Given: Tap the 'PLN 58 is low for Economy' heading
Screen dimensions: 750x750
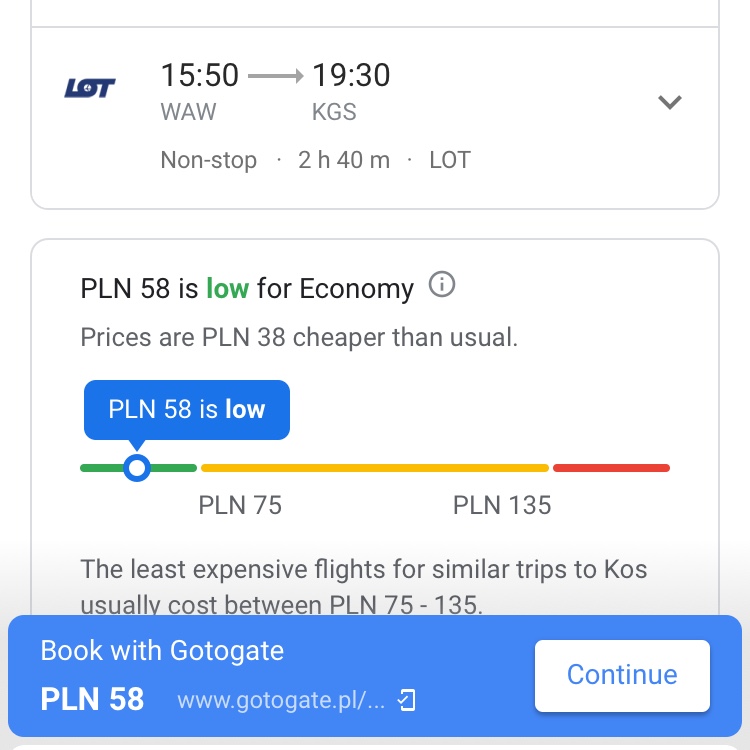Looking at the screenshot, I should tap(247, 288).
